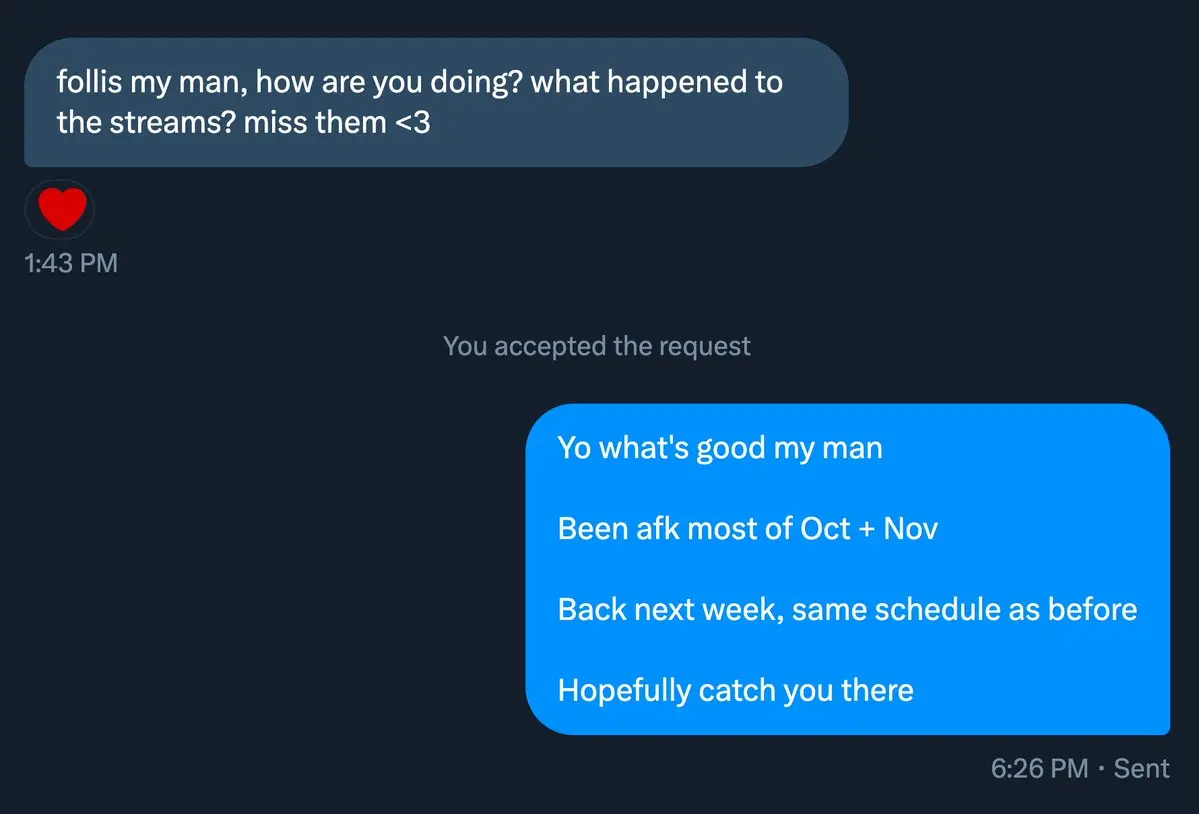
Task: Click the 'Back next week, same schedule' line
Action: (x=847, y=609)
